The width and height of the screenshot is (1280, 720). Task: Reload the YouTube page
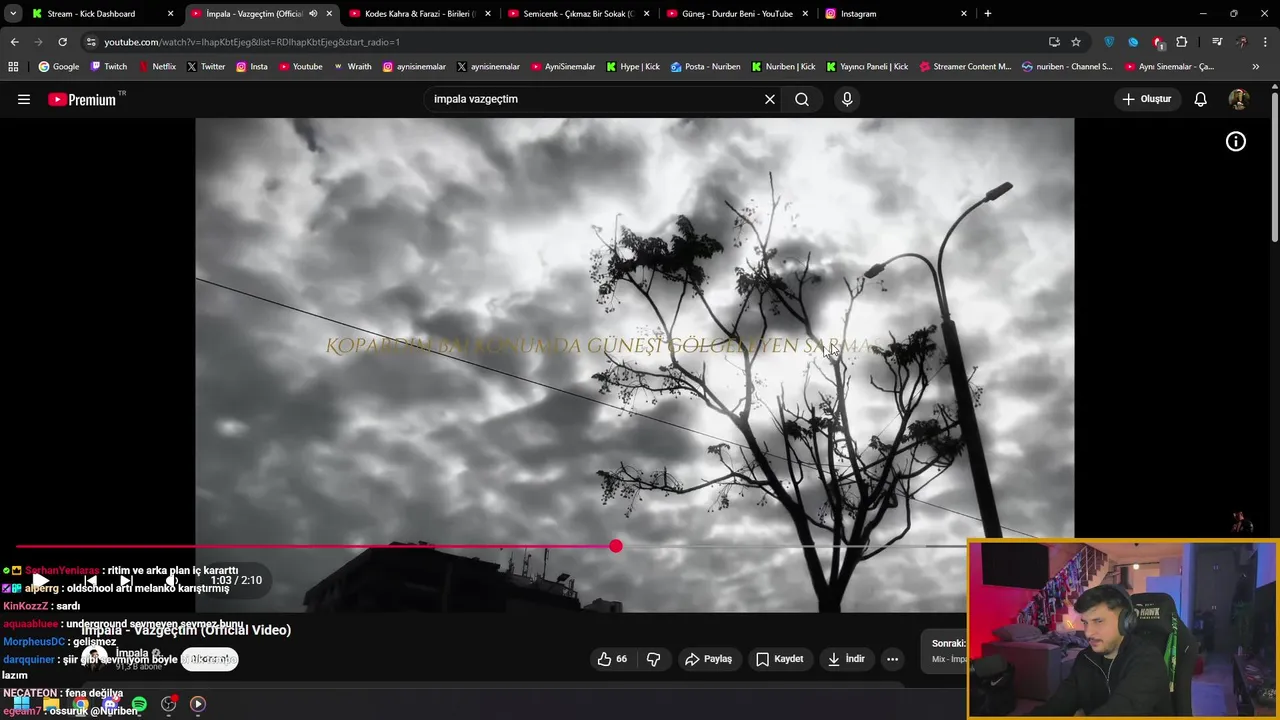[62, 42]
